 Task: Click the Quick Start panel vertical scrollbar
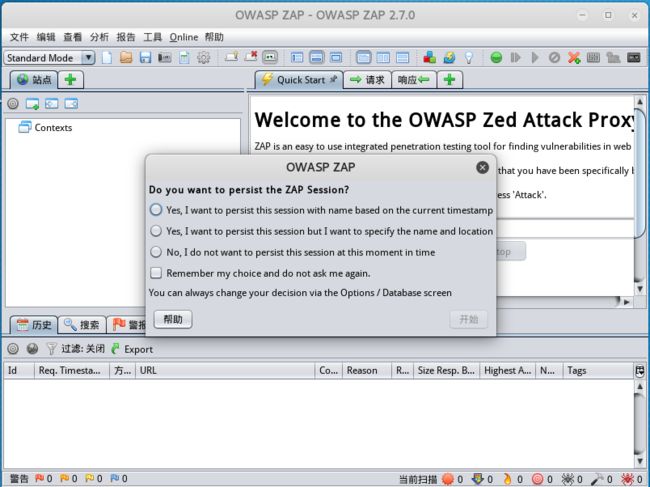coord(640,195)
